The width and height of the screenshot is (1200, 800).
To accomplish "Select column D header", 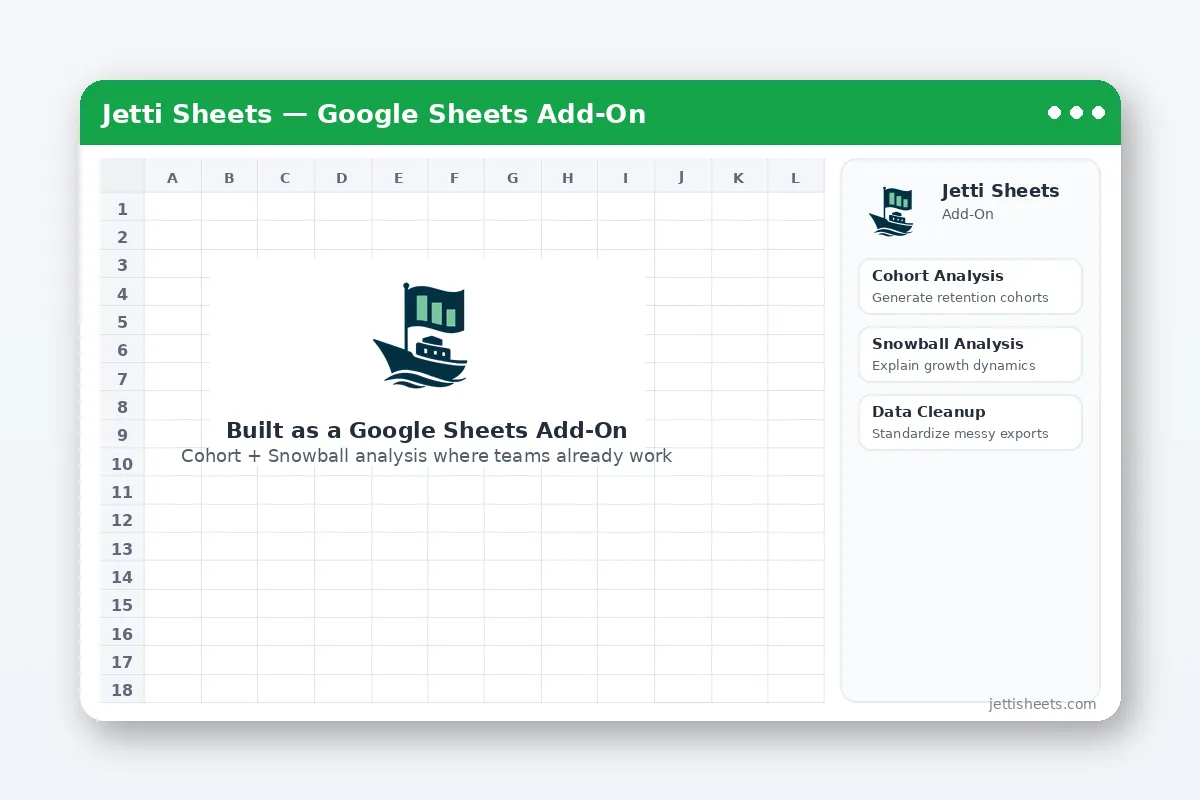I will tap(342, 178).
